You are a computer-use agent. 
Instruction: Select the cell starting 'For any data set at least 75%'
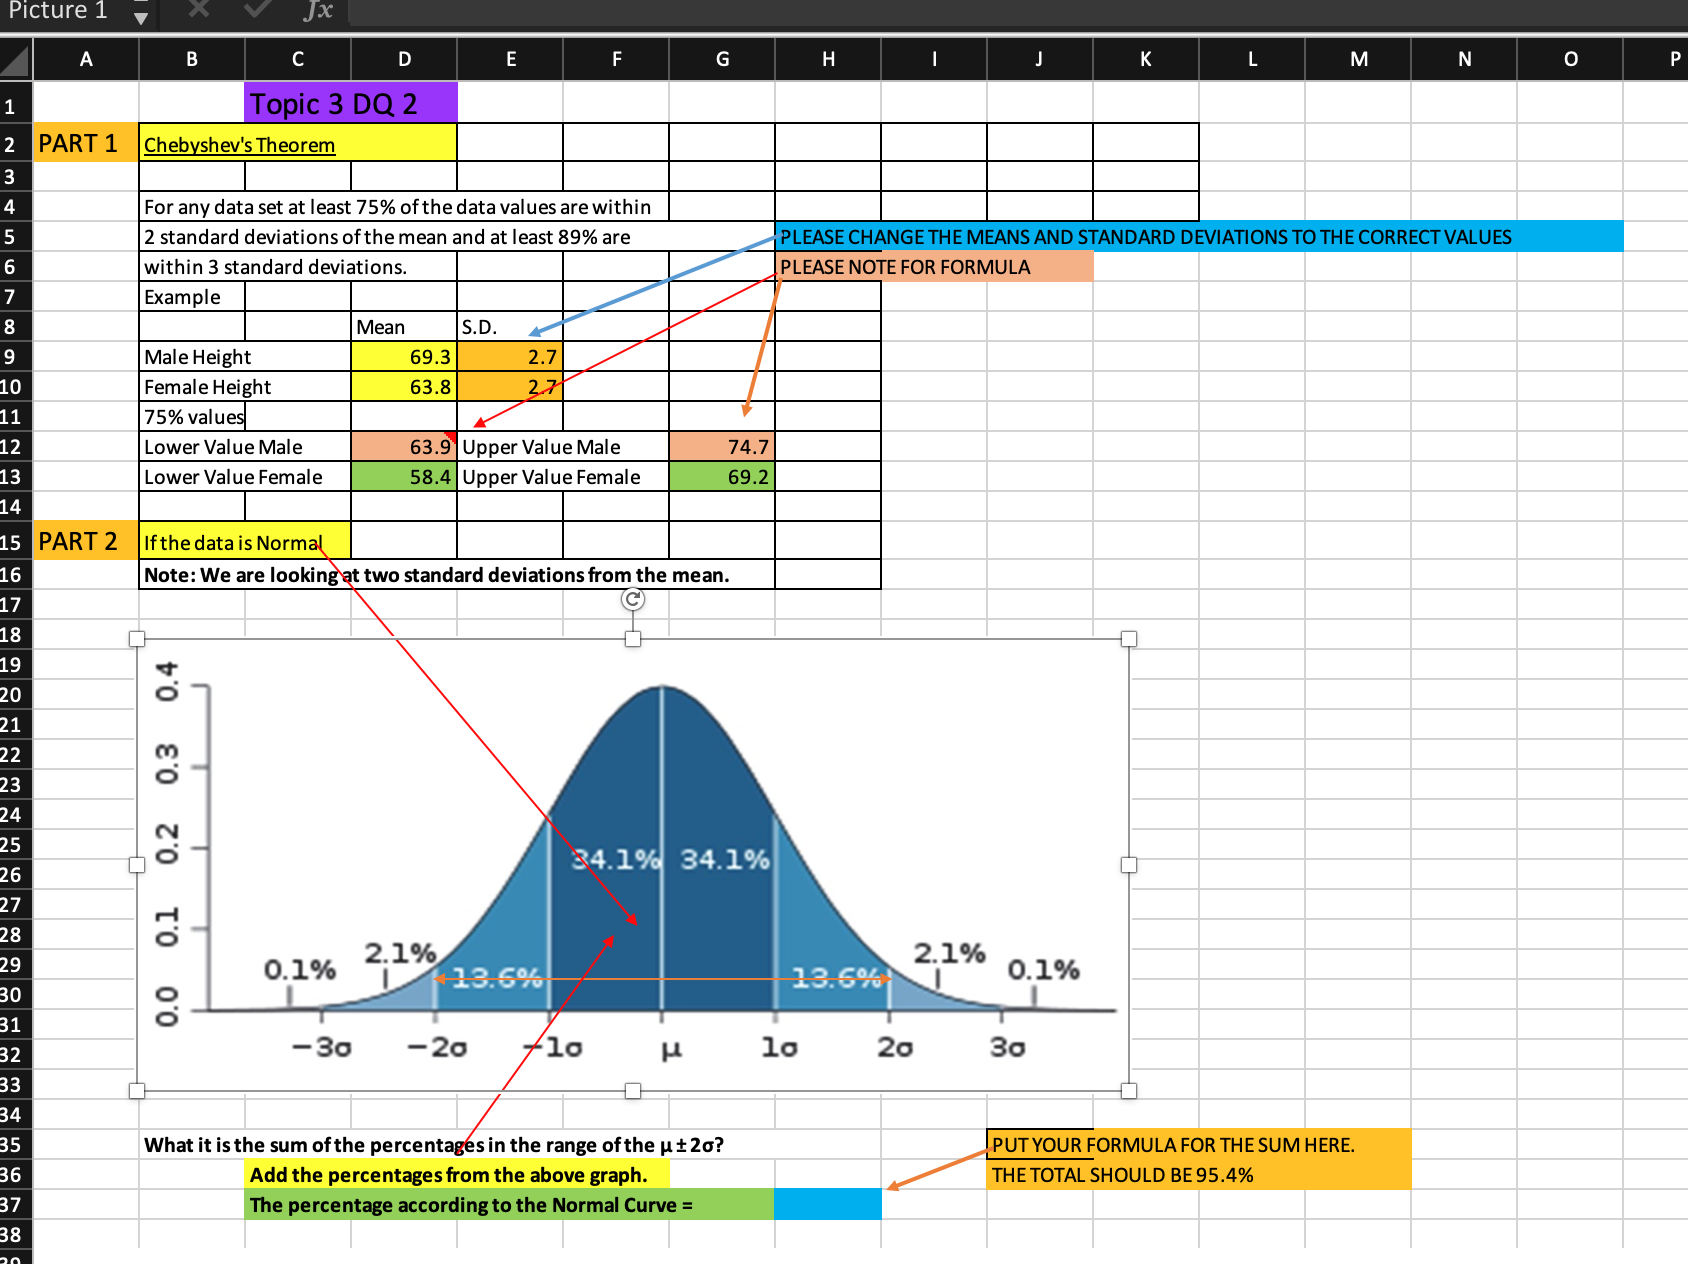pos(404,207)
